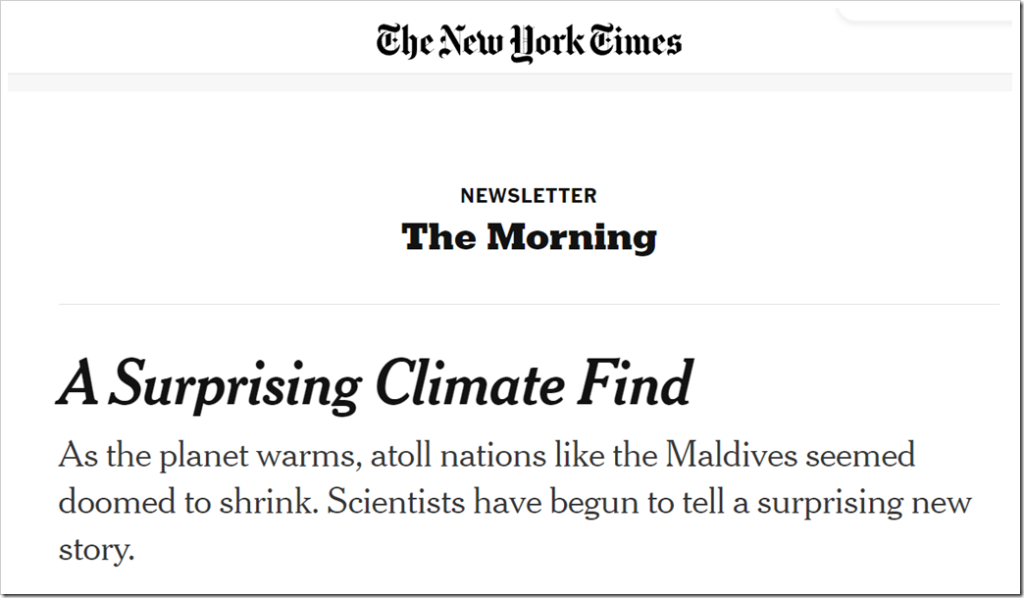Image resolution: width=1024 pixels, height=598 pixels.
Task: Open The Morning newsletter title link
Action: click(x=529, y=236)
